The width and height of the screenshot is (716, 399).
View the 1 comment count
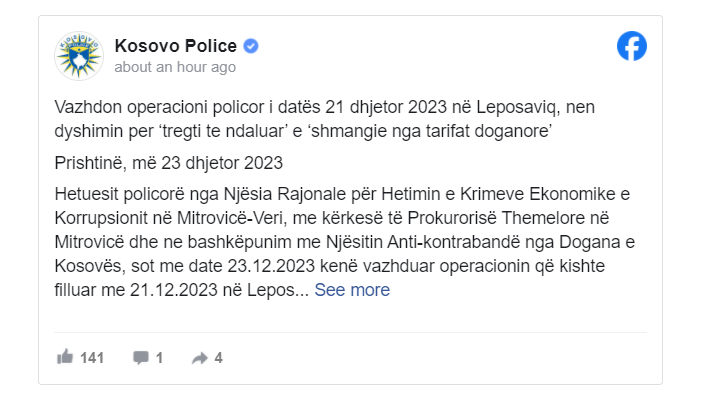coord(159,358)
